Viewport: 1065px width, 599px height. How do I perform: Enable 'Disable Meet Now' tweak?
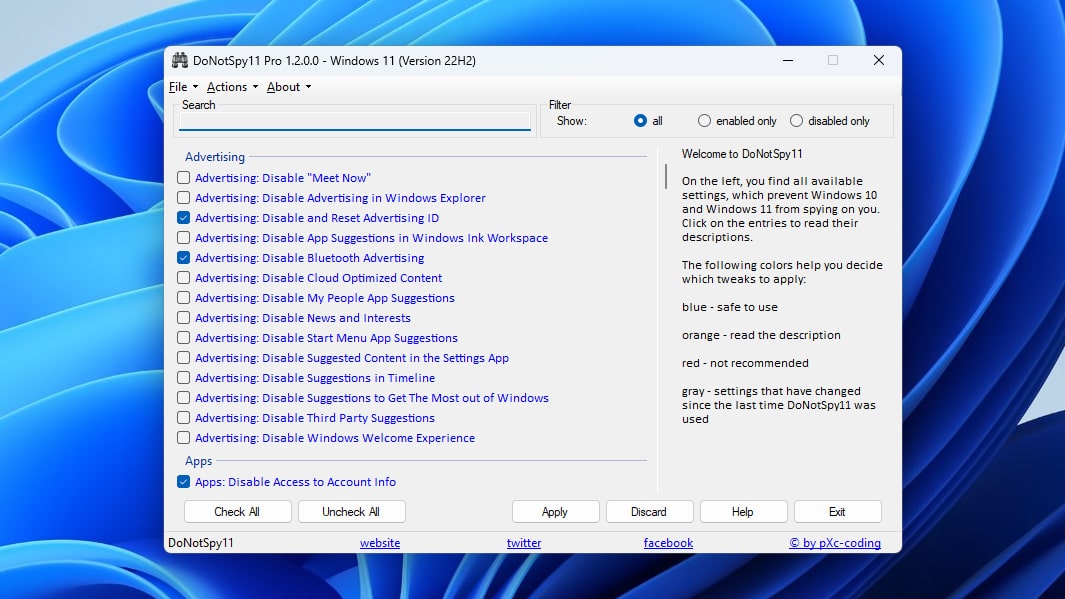pyautogui.click(x=183, y=177)
